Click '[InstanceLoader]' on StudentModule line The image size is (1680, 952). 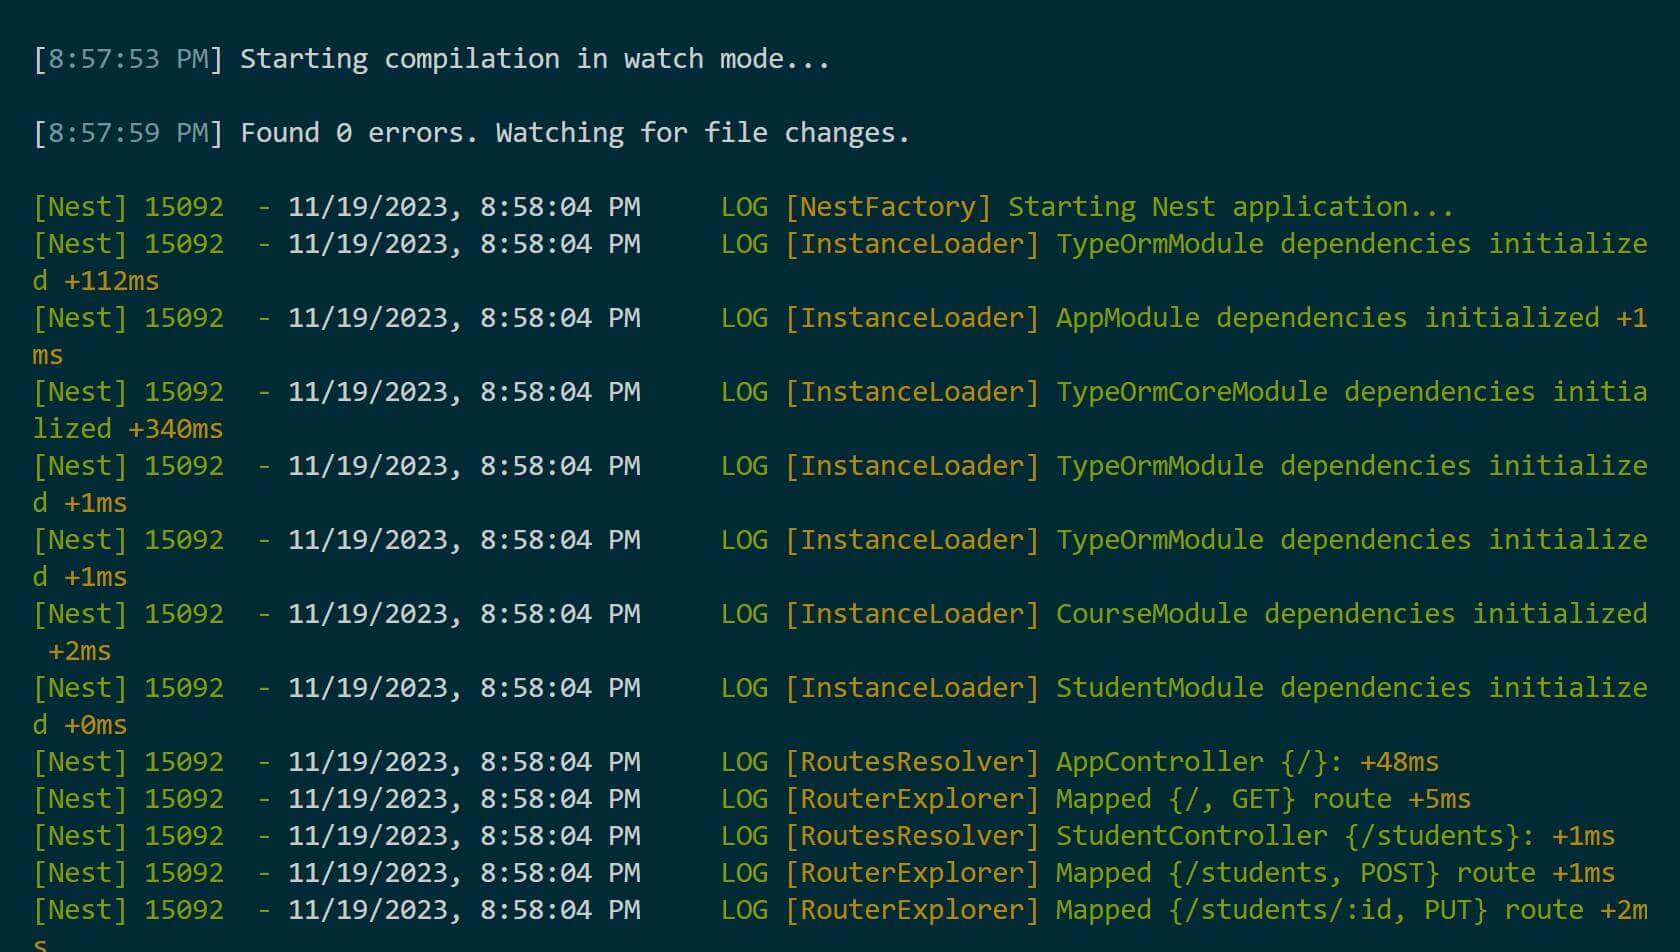tap(912, 688)
